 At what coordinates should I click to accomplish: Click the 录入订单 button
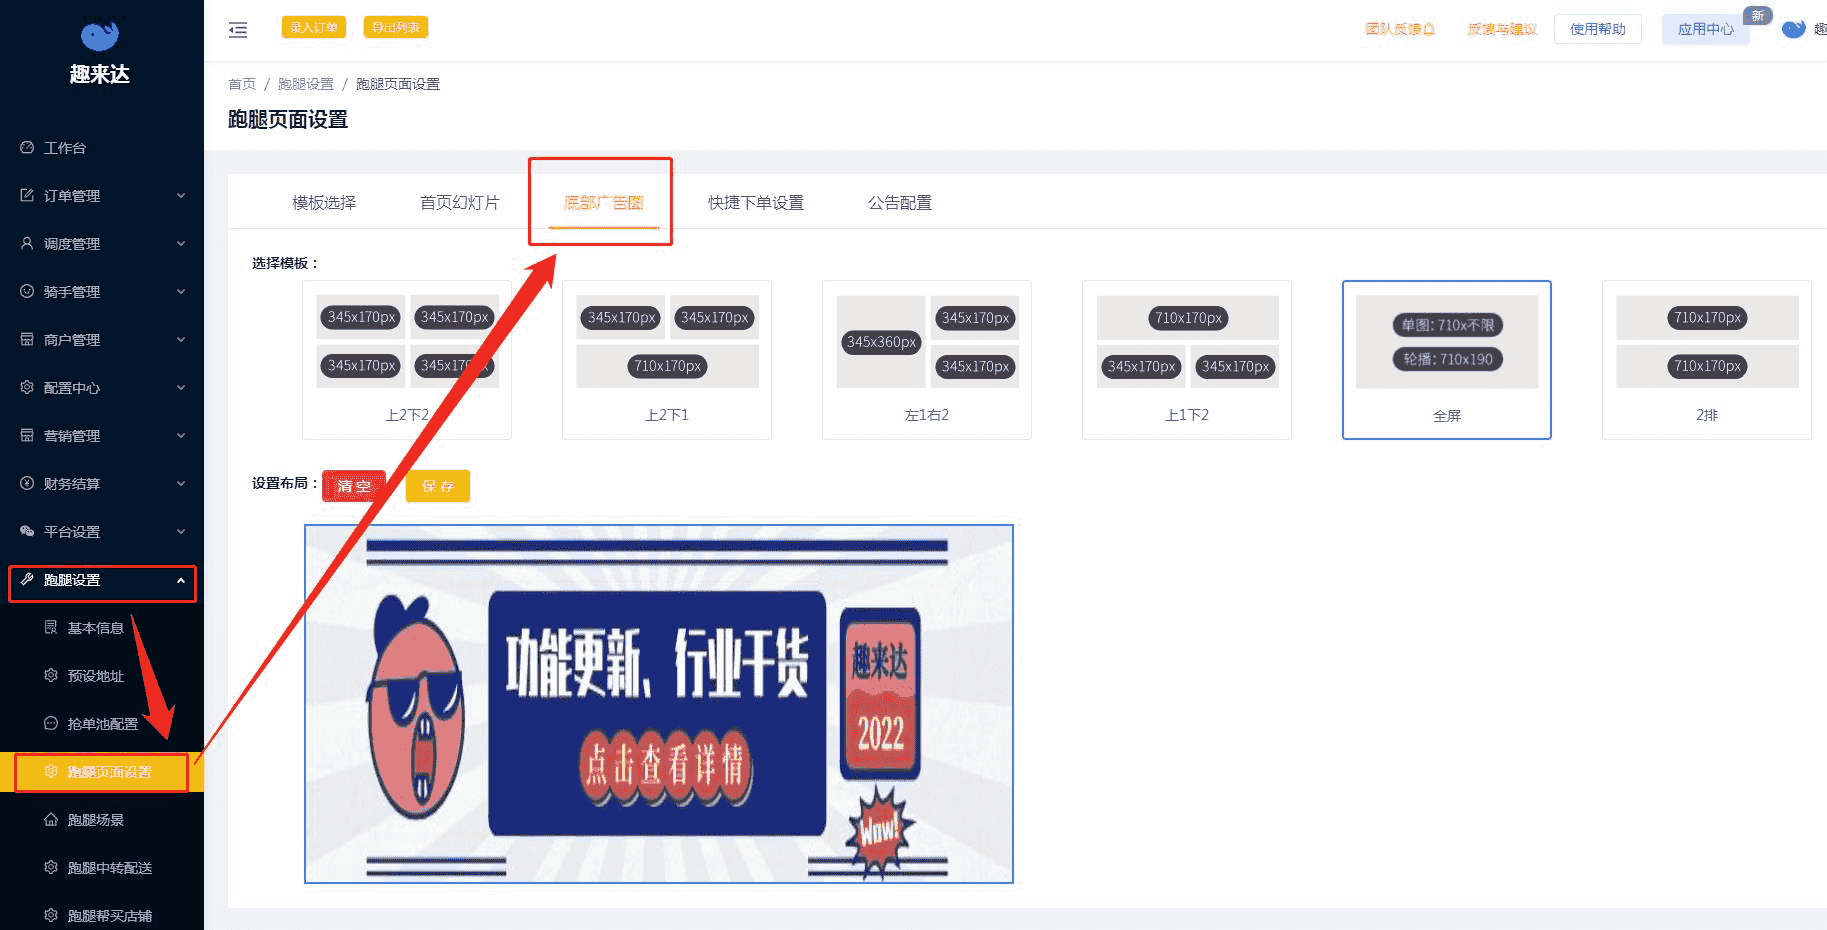[314, 27]
